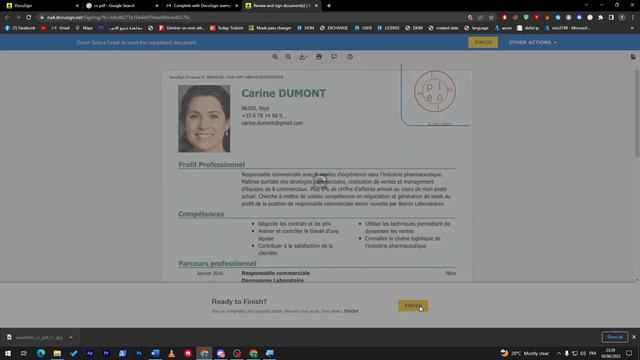Viewport: 640px width, 360px height.
Task: Open the azure bookmark
Action: [503, 28]
